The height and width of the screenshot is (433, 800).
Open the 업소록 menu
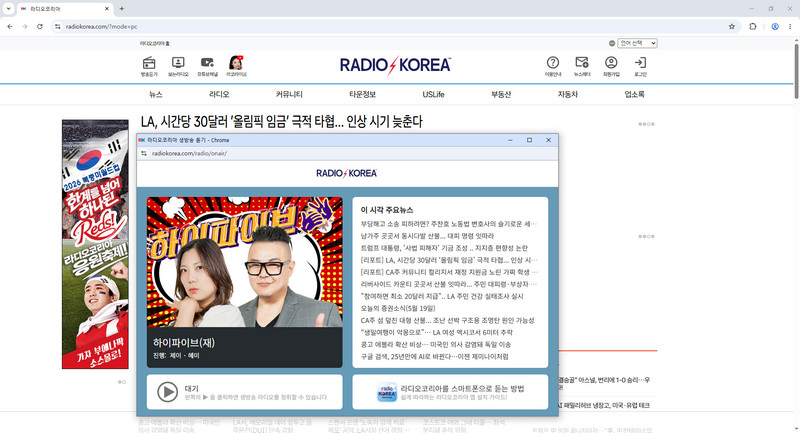pyautogui.click(x=634, y=94)
